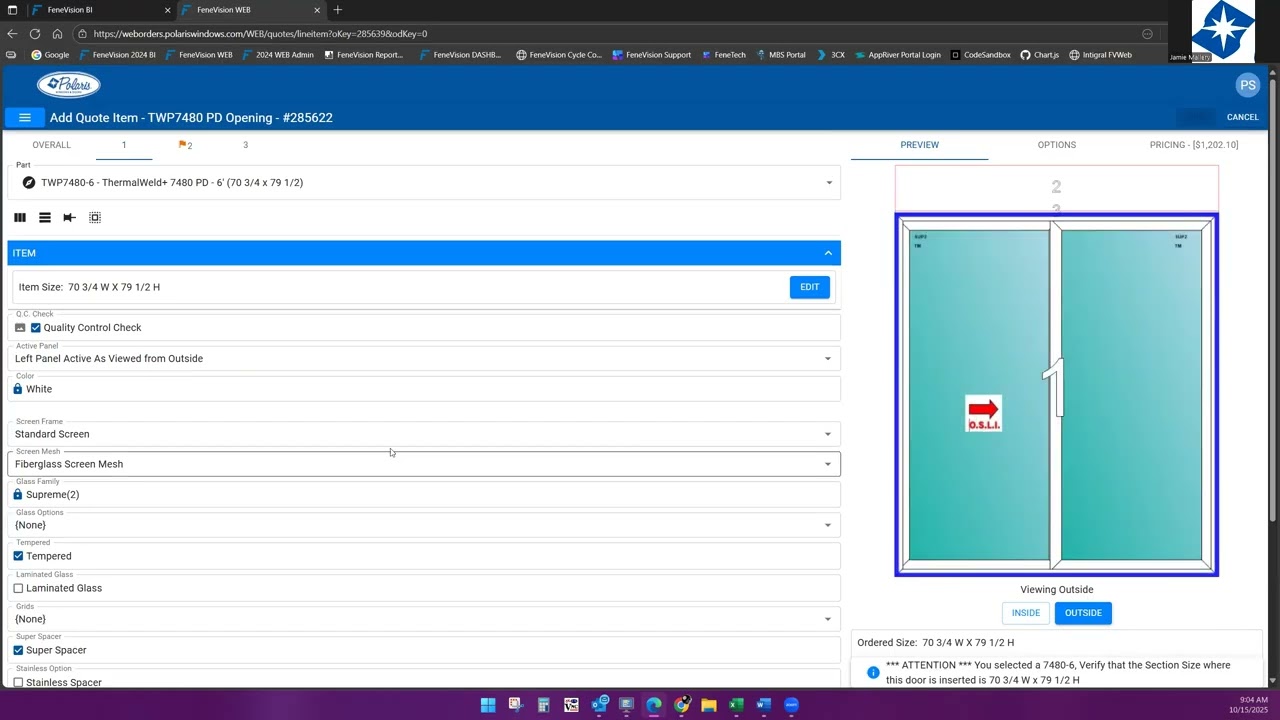Click the lock icon beside White color
This screenshot has height=720, width=1280.
tap(18, 389)
